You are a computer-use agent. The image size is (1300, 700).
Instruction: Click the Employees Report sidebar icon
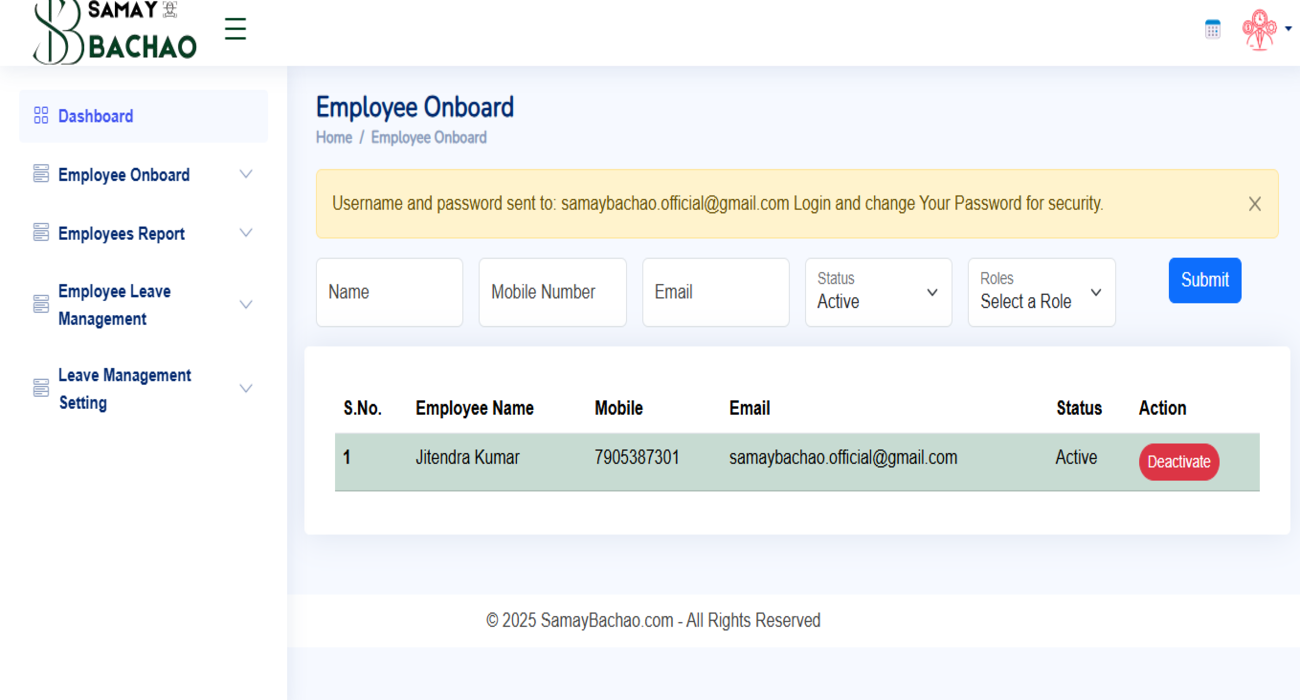click(40, 232)
